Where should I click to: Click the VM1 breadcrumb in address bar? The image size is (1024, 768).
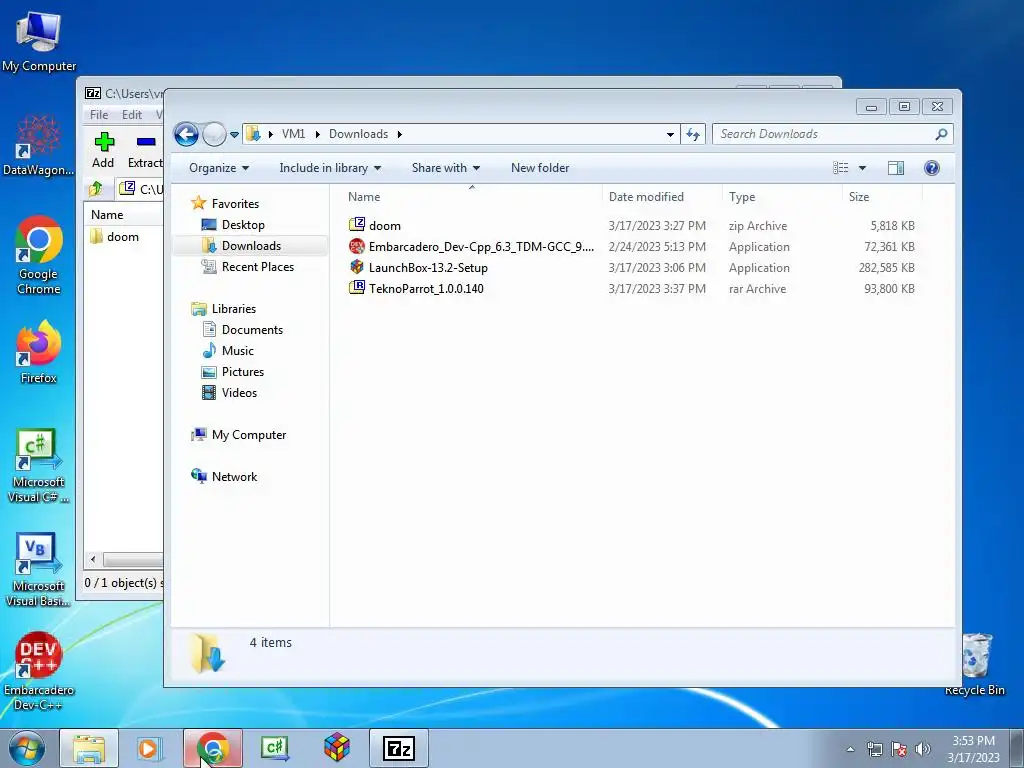pyautogui.click(x=293, y=134)
